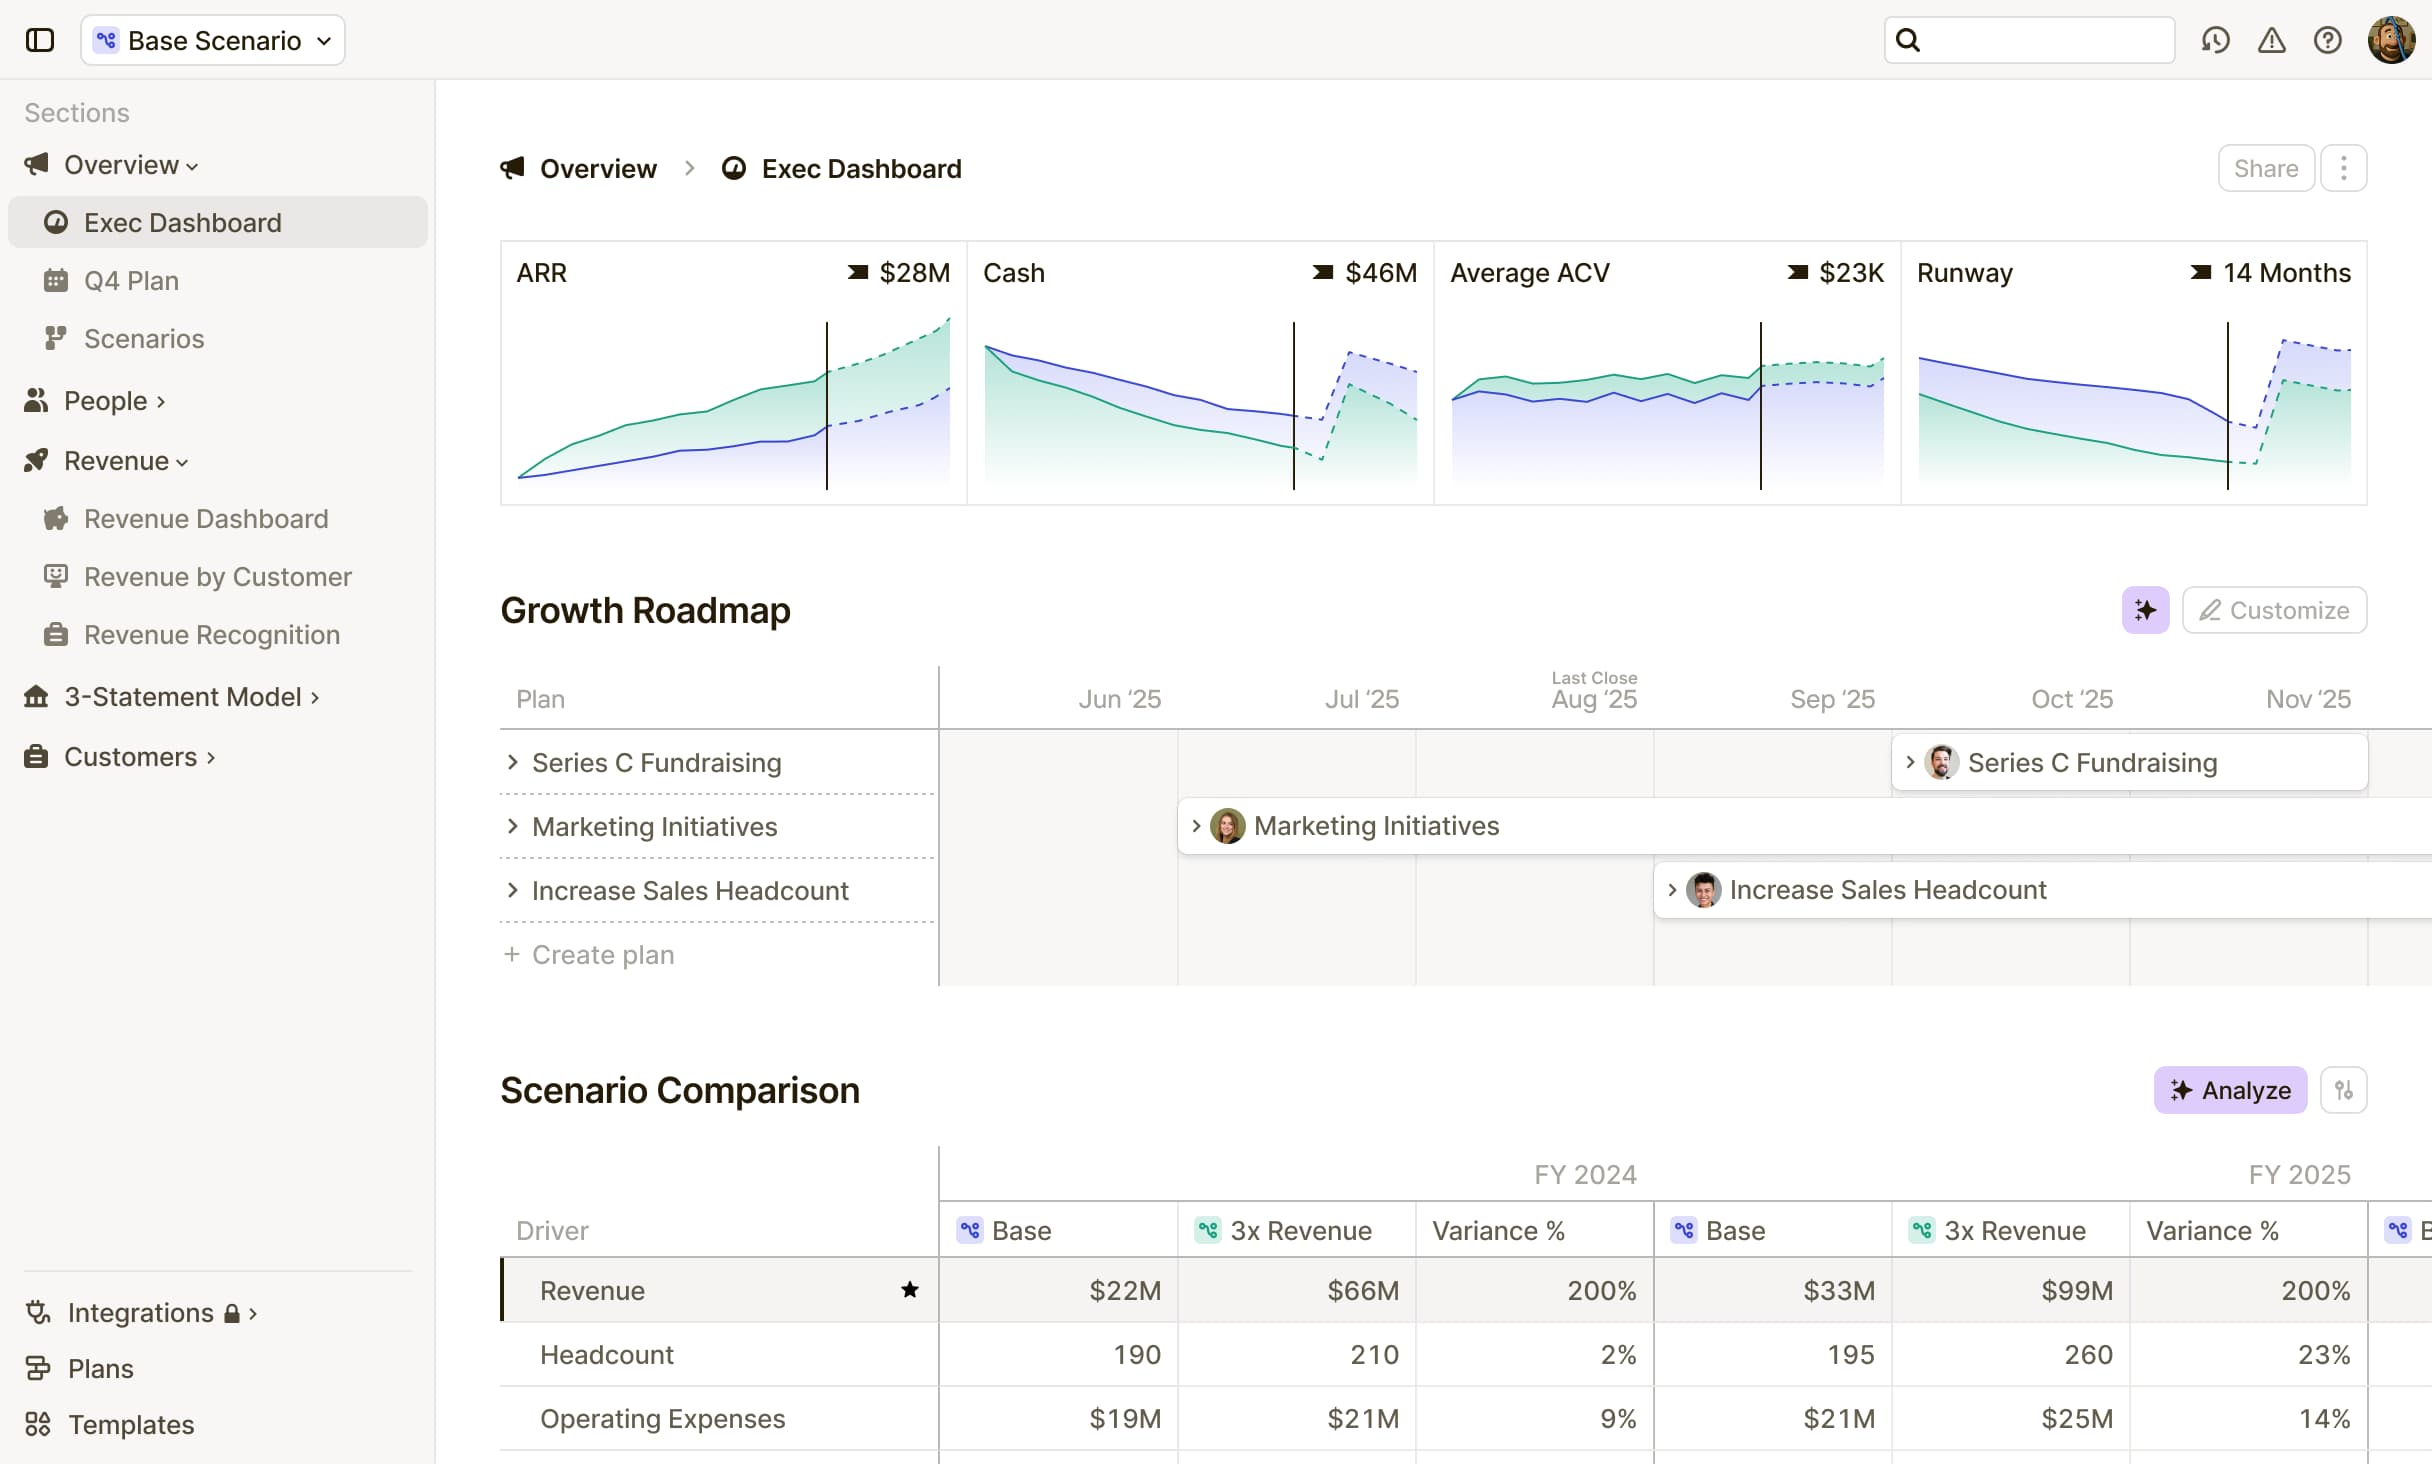Open version history from the top bar

(x=2216, y=40)
